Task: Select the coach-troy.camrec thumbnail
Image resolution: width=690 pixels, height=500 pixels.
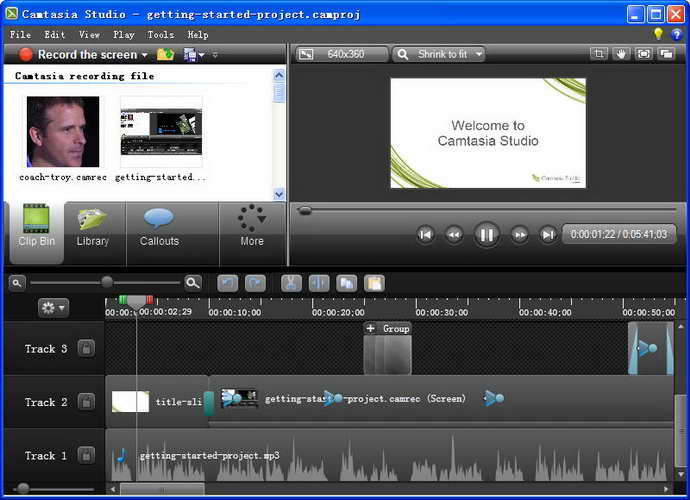Action: pyautogui.click(x=63, y=132)
